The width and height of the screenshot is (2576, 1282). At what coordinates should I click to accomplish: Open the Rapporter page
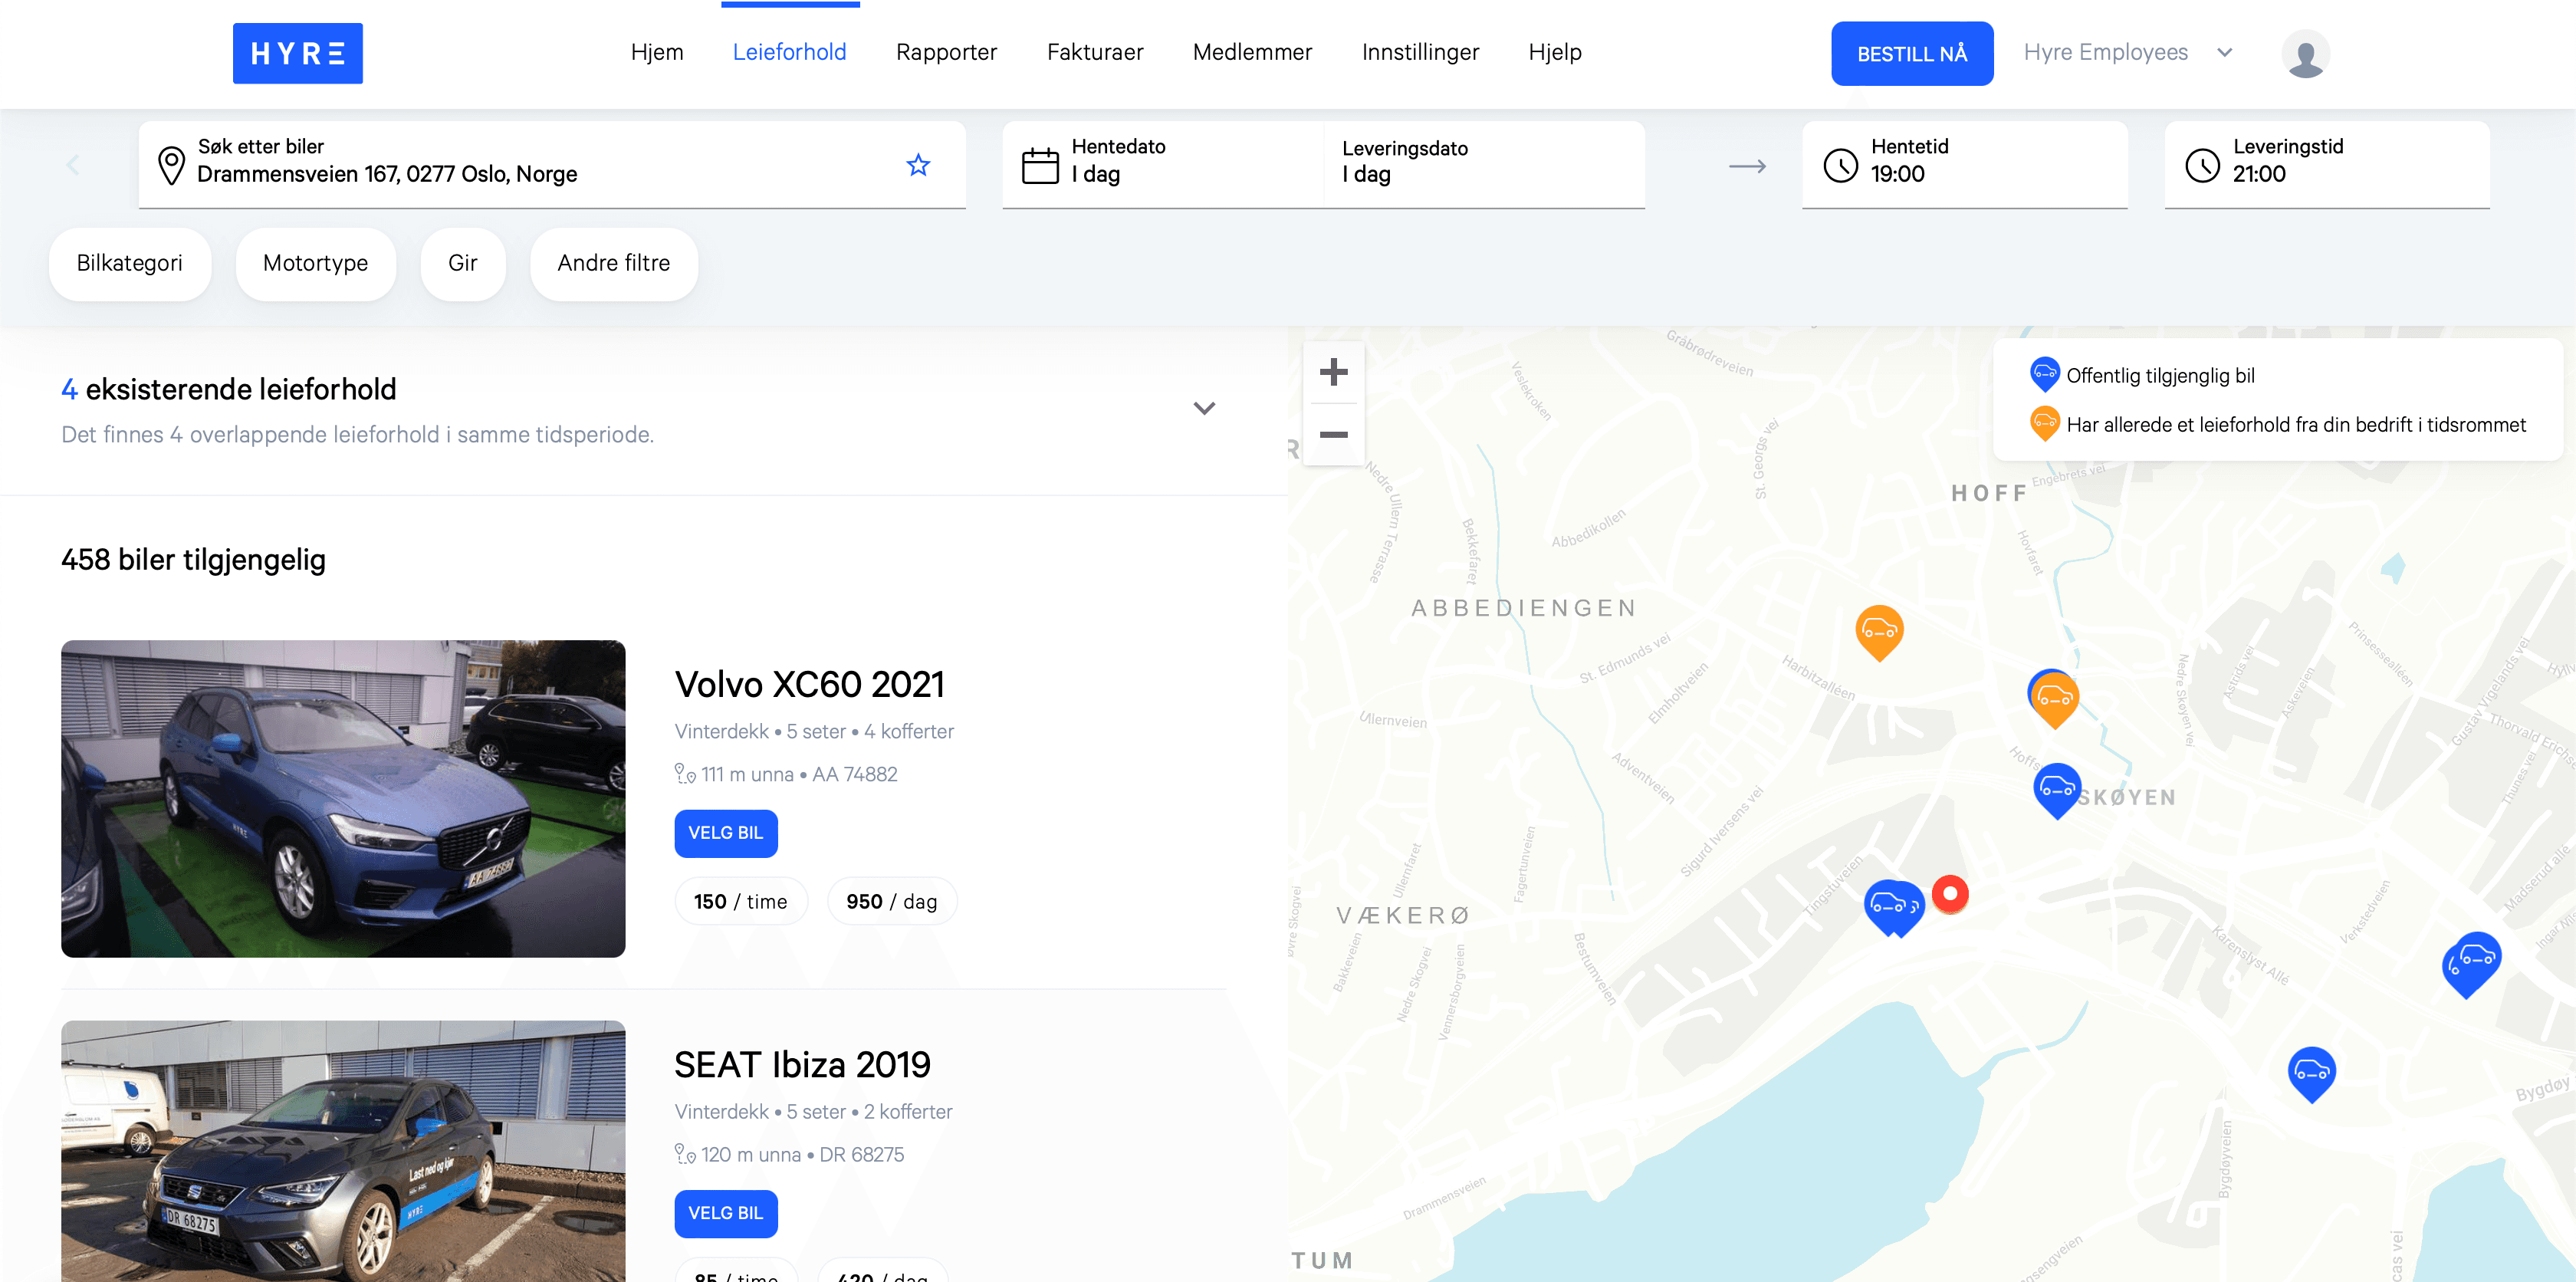[x=946, y=52]
